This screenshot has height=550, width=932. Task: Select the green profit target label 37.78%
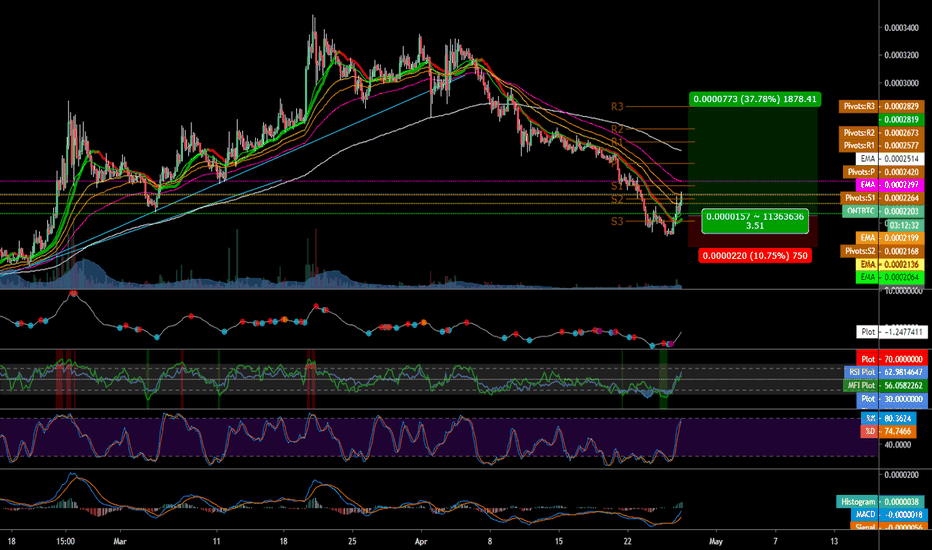coord(755,99)
